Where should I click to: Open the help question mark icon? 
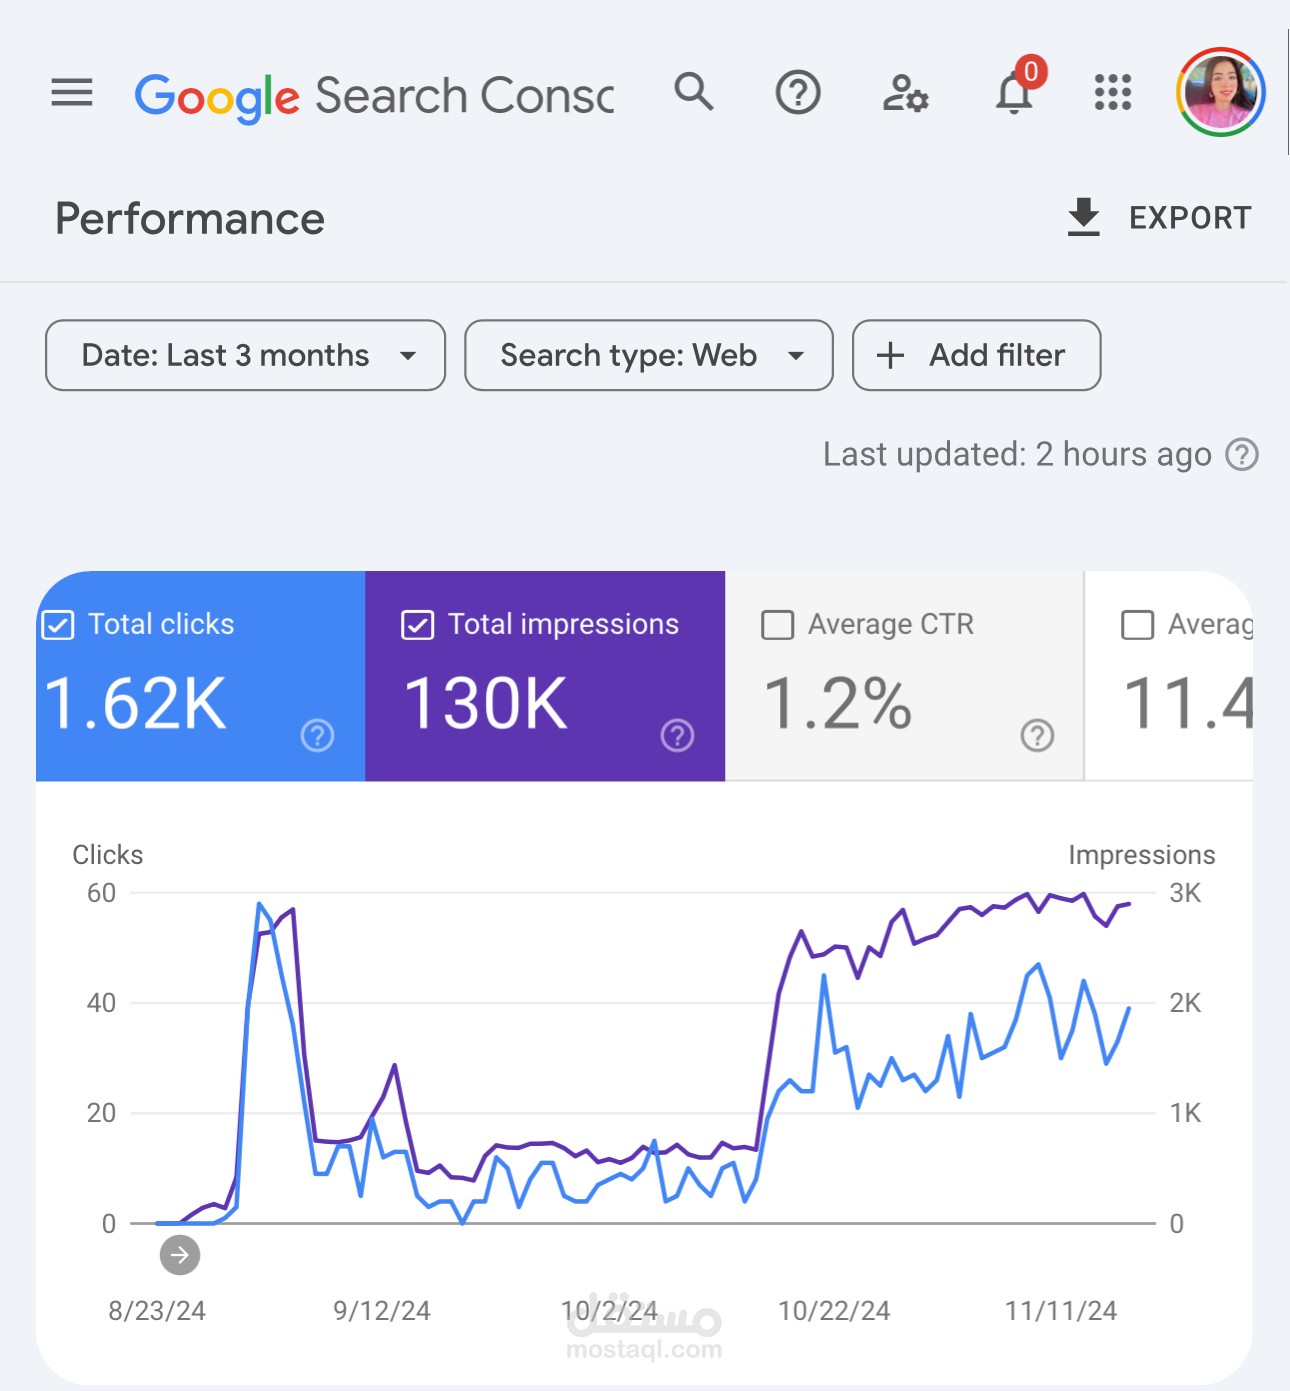[798, 93]
